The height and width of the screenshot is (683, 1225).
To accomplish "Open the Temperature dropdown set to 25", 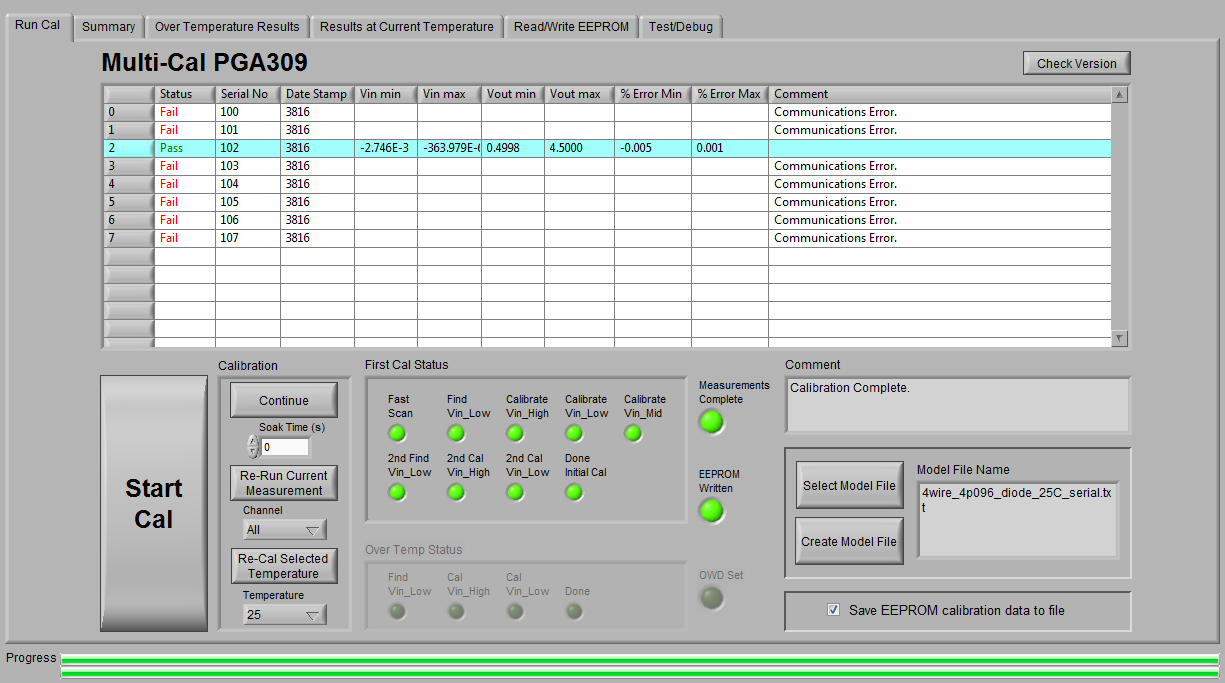I will 284,615.
